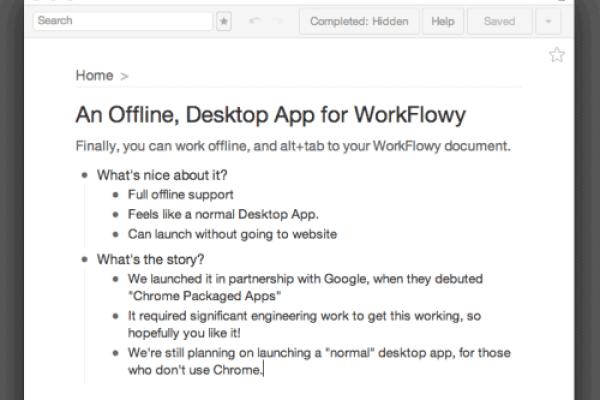The width and height of the screenshot is (600, 400).
Task: Click the bullet of What's the story?
Action: pyautogui.click(x=85, y=260)
